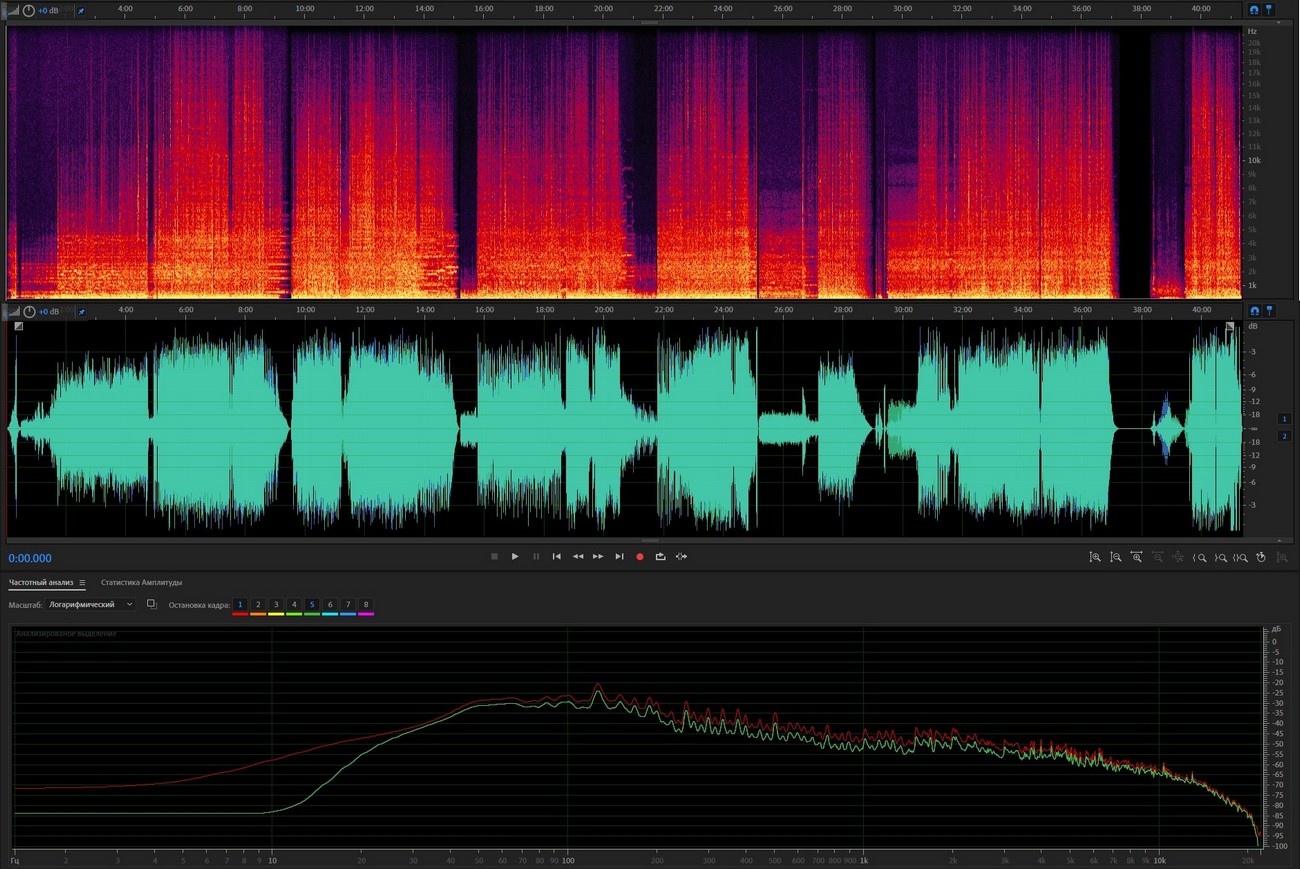Click the Fast Forward icon
The image size is (1300, 869).
coord(598,557)
